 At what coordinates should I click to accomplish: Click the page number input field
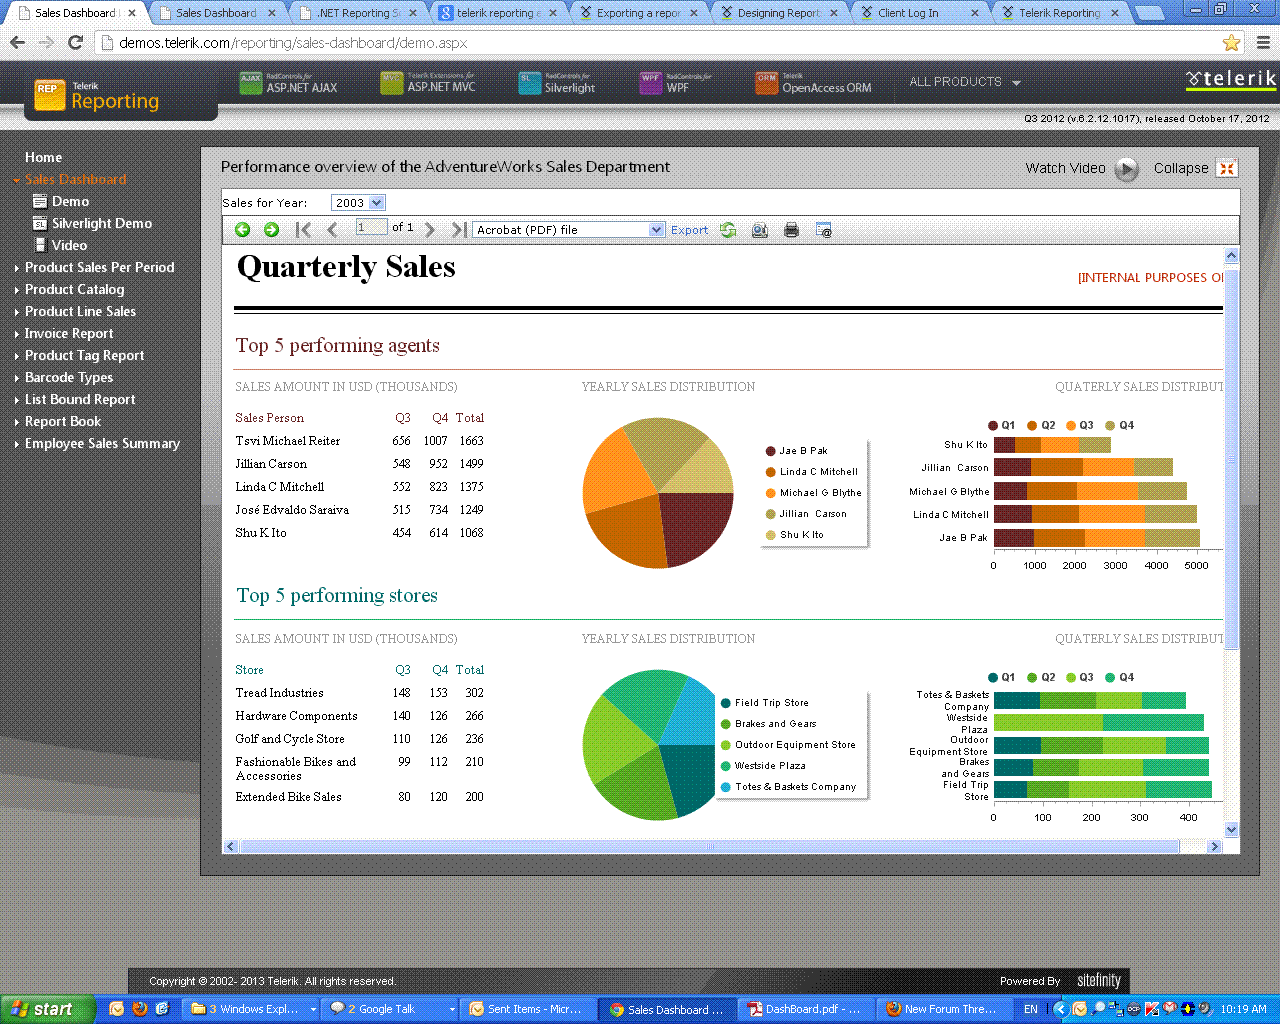tap(371, 228)
